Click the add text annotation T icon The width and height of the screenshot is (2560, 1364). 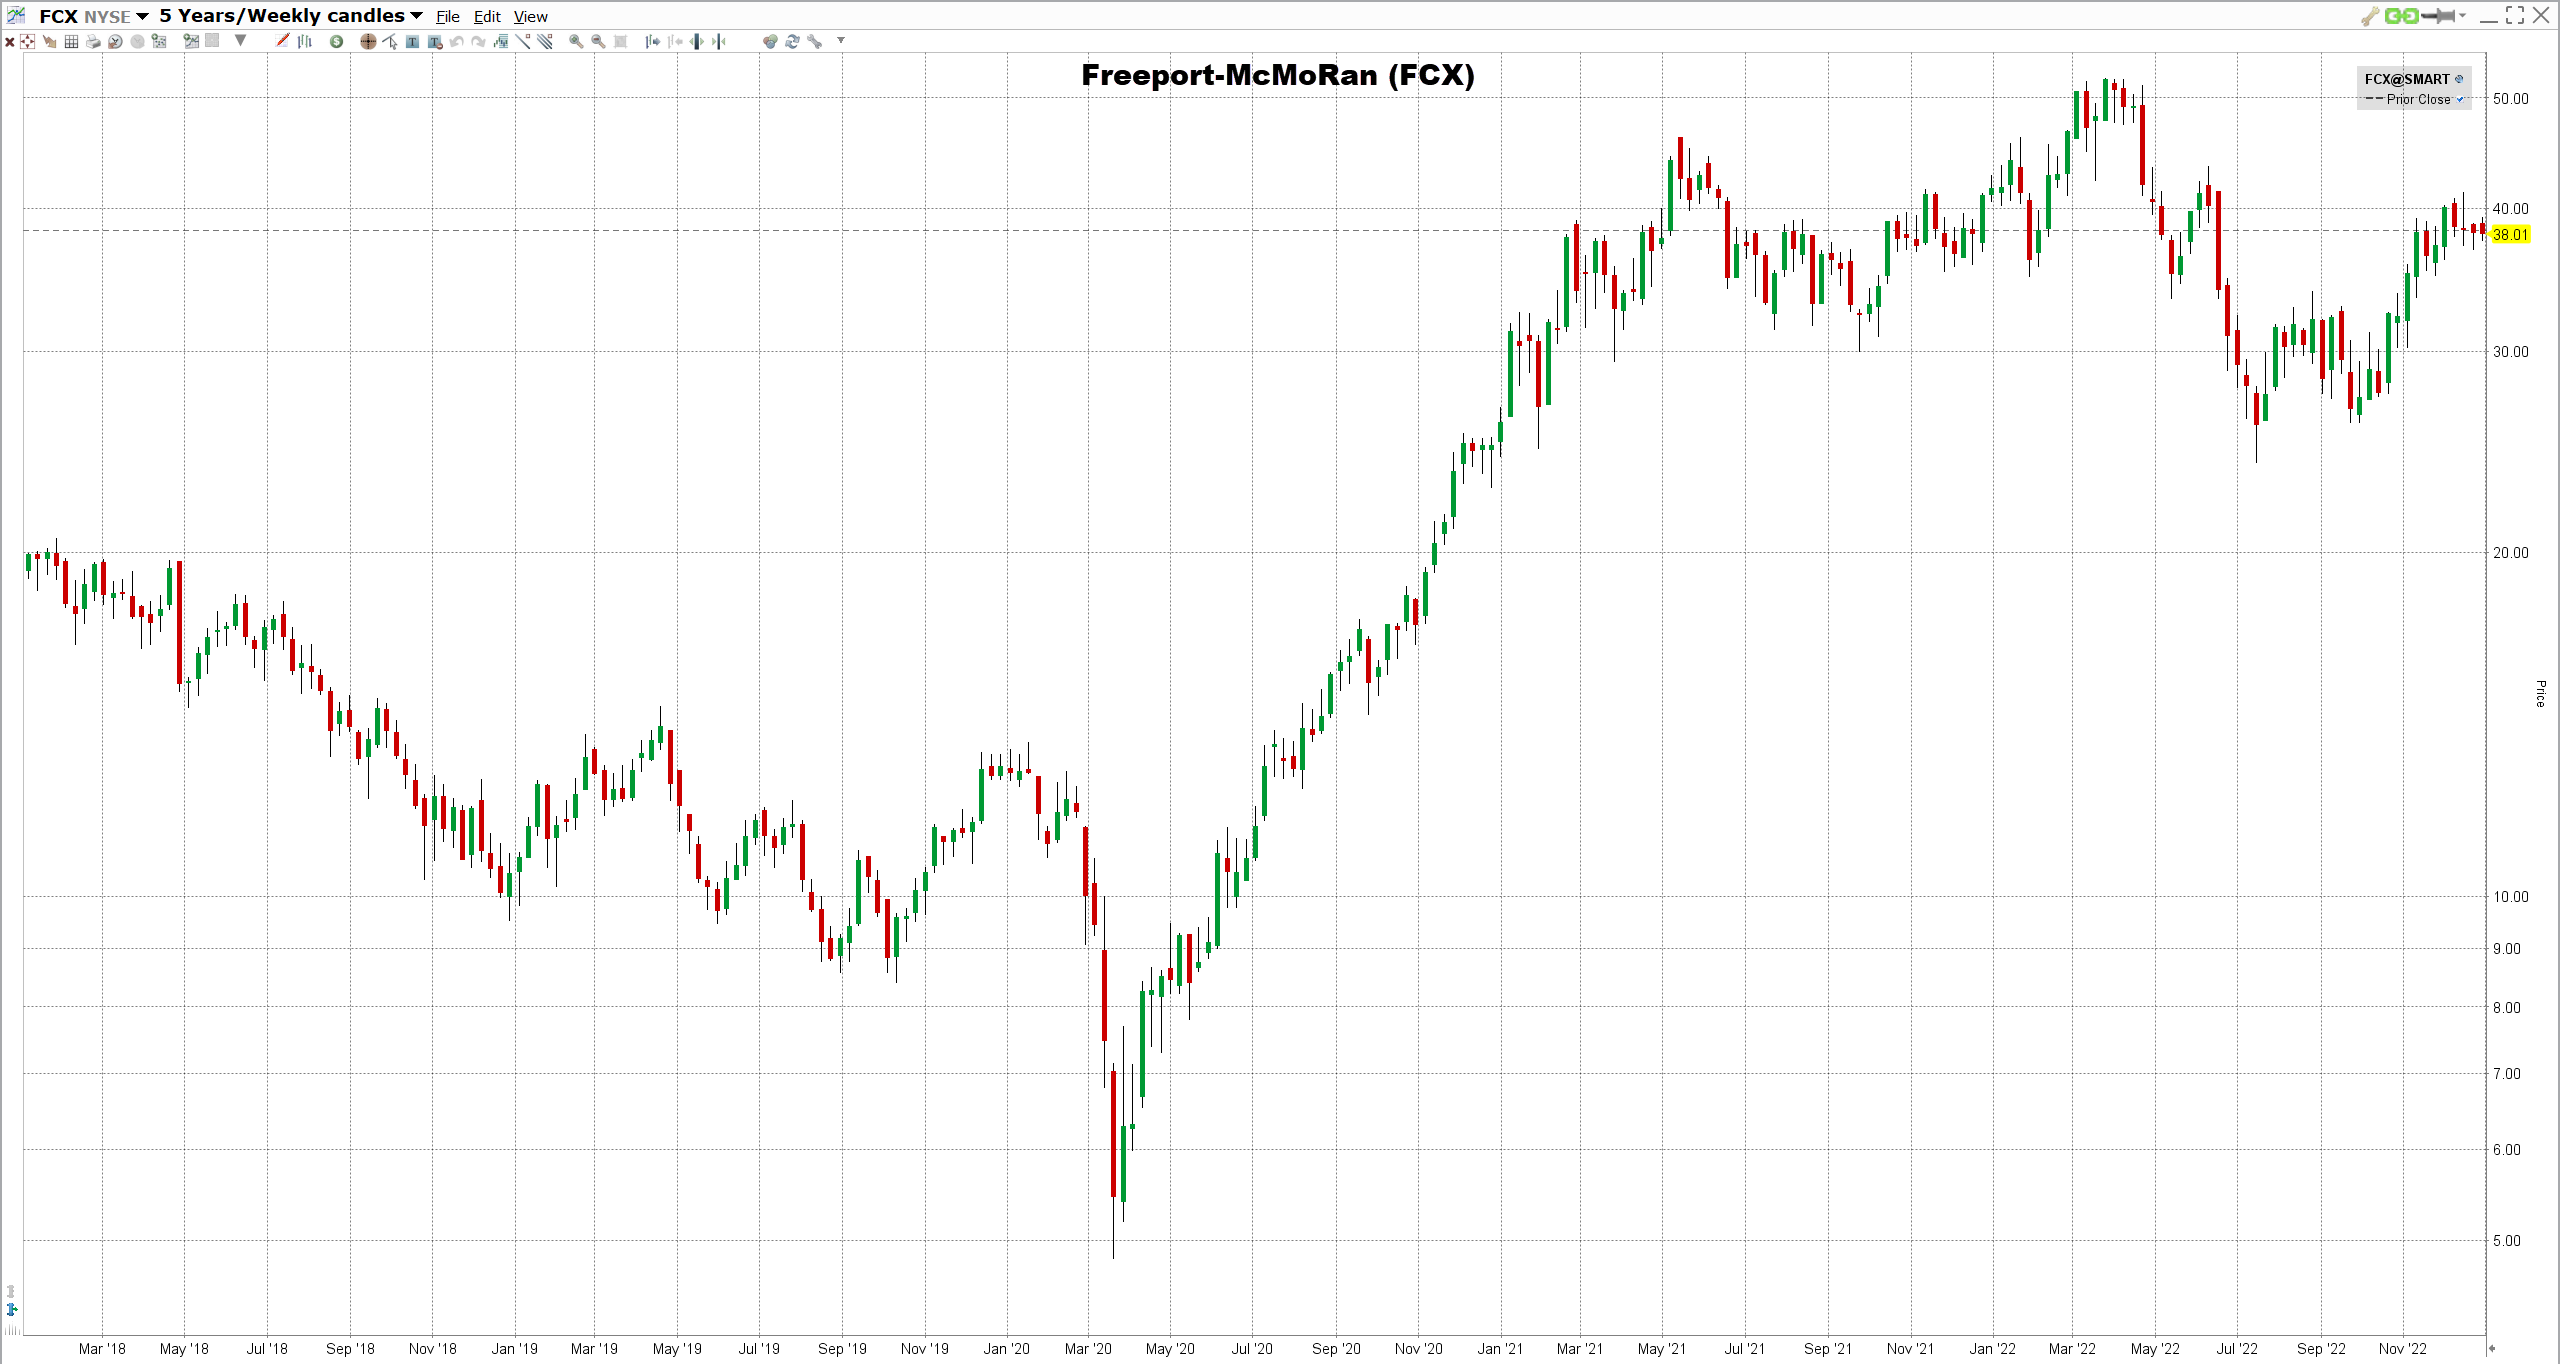[412, 42]
